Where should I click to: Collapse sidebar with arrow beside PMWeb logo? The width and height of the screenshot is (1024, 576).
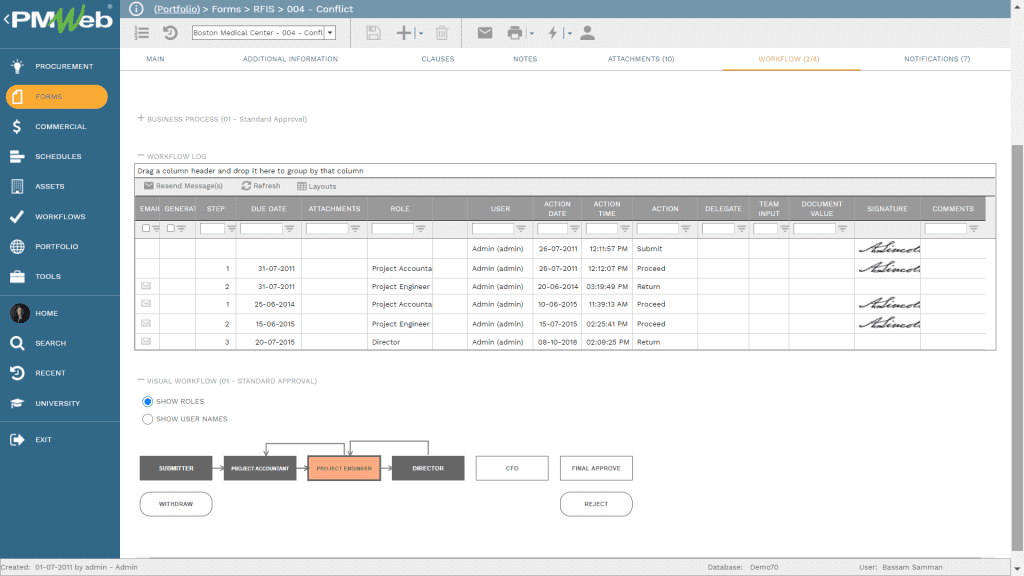pos(6,20)
